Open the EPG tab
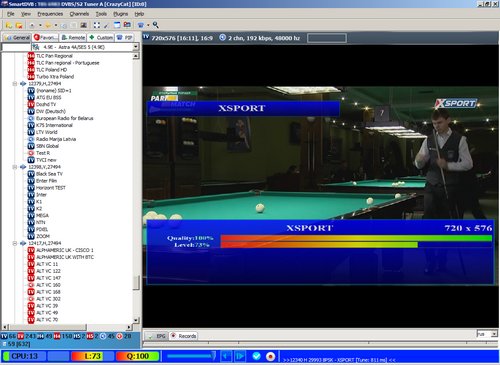 [157, 336]
